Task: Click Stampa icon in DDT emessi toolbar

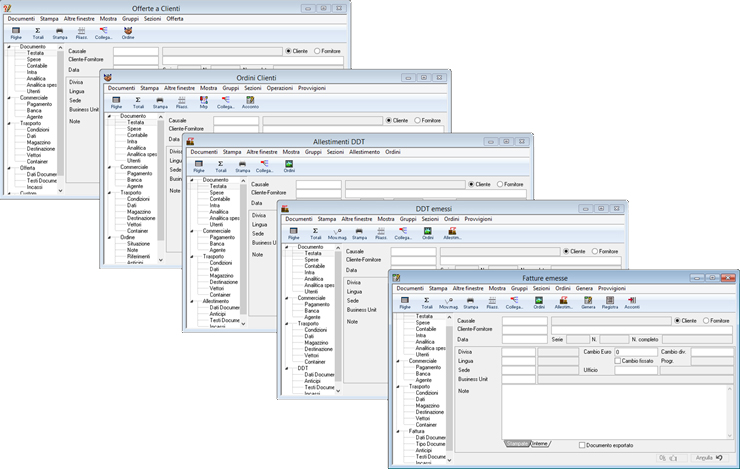Action: click(359, 233)
